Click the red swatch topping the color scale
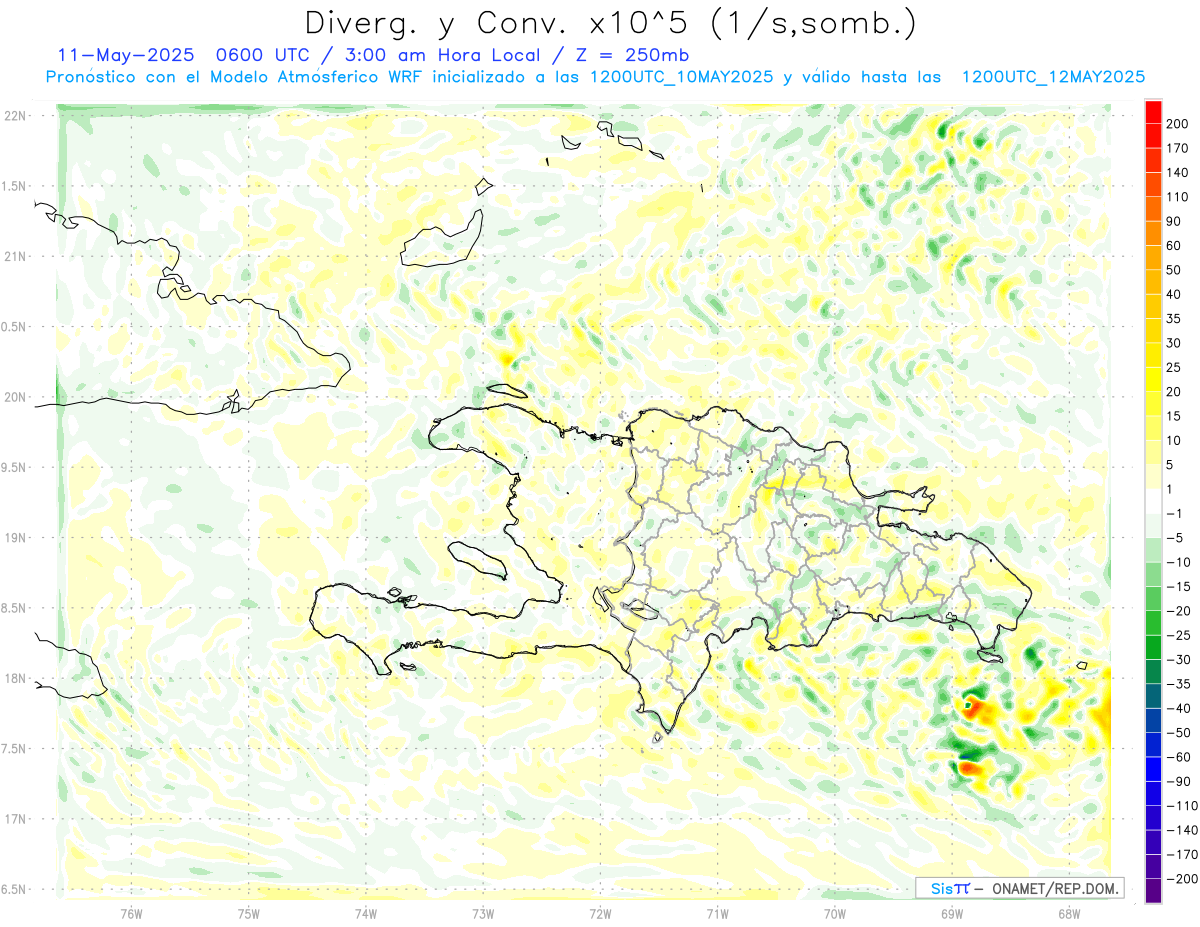This screenshot has width=1200, height=927. 1153,113
